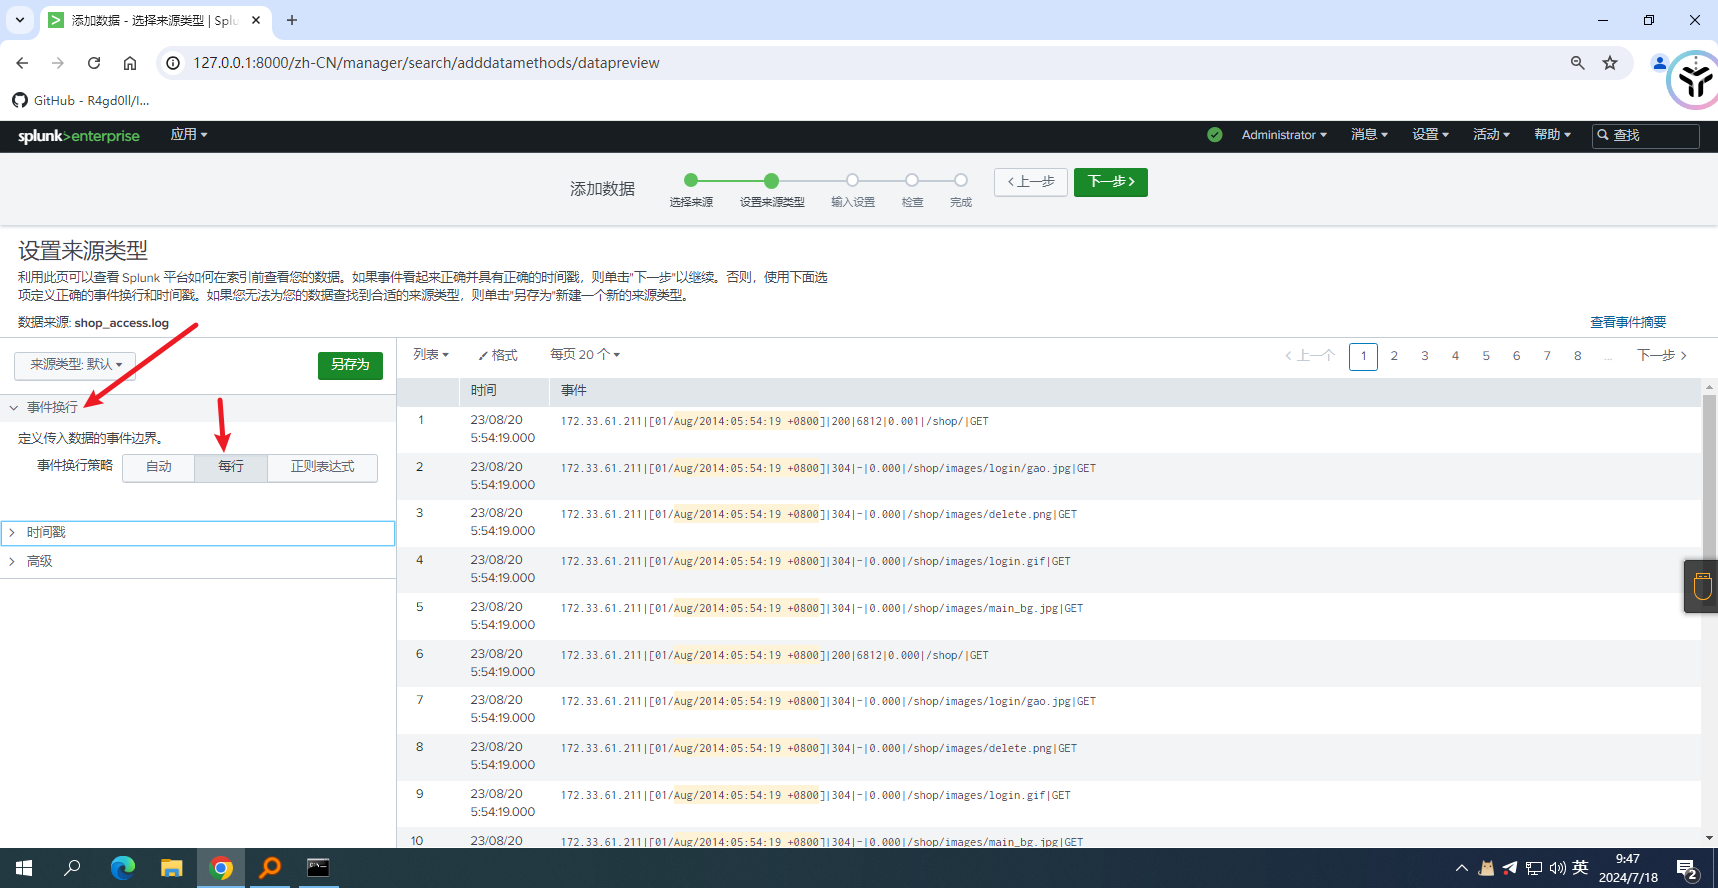
Task: Click the Splunk enterprise logo
Action: [78, 136]
